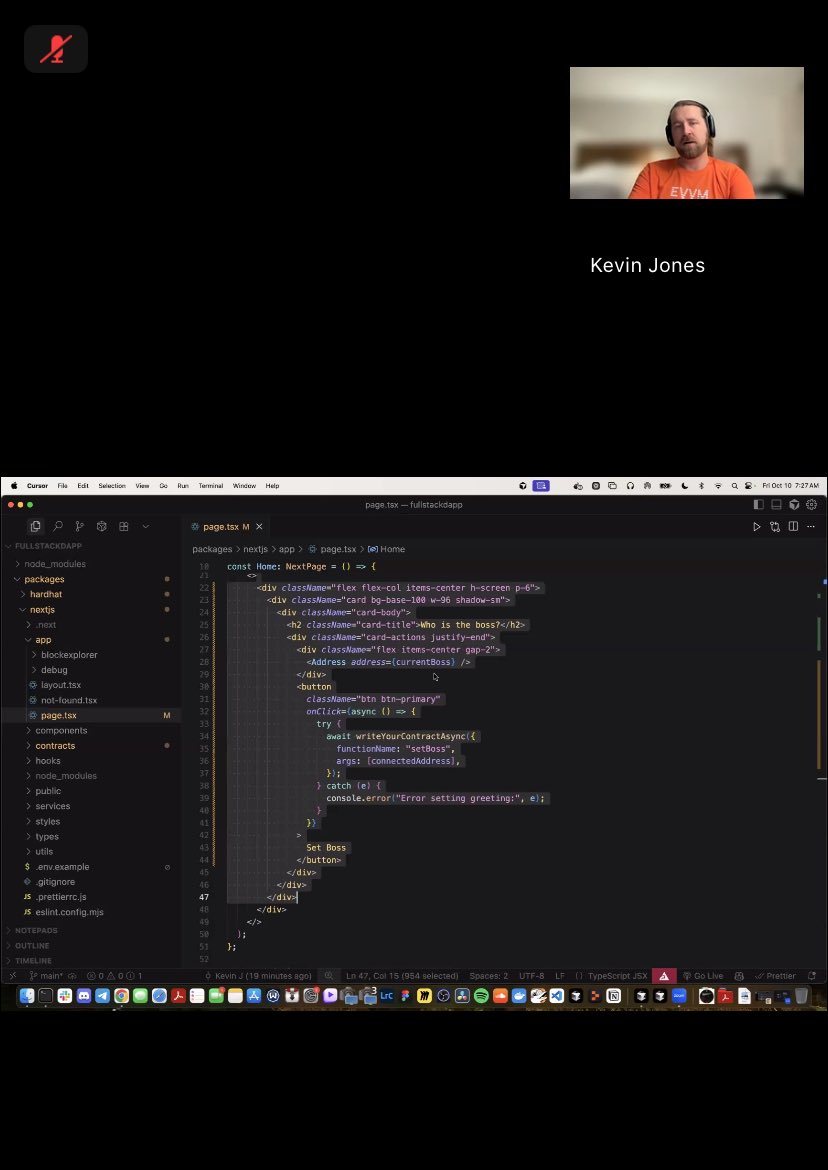Expand the NOTEPADS section
Image resolution: width=828 pixels, height=1170 pixels.
pyautogui.click(x=36, y=930)
